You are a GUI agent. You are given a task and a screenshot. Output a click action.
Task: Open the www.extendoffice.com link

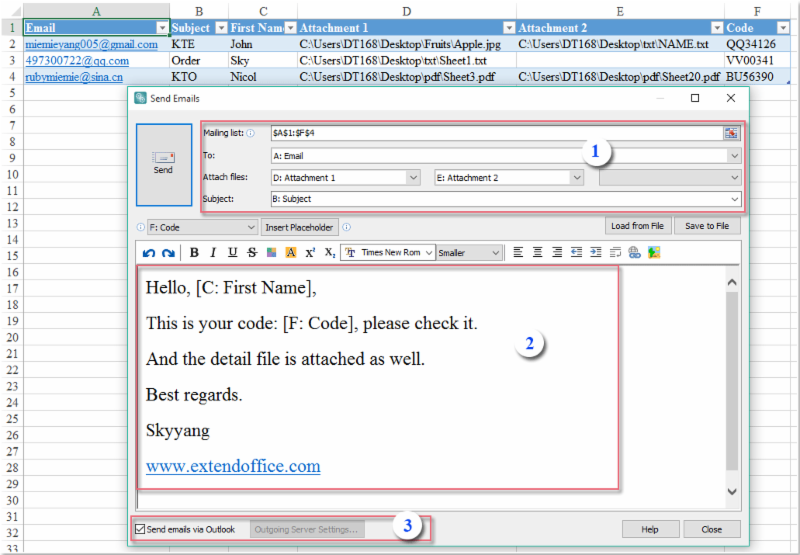tap(233, 466)
